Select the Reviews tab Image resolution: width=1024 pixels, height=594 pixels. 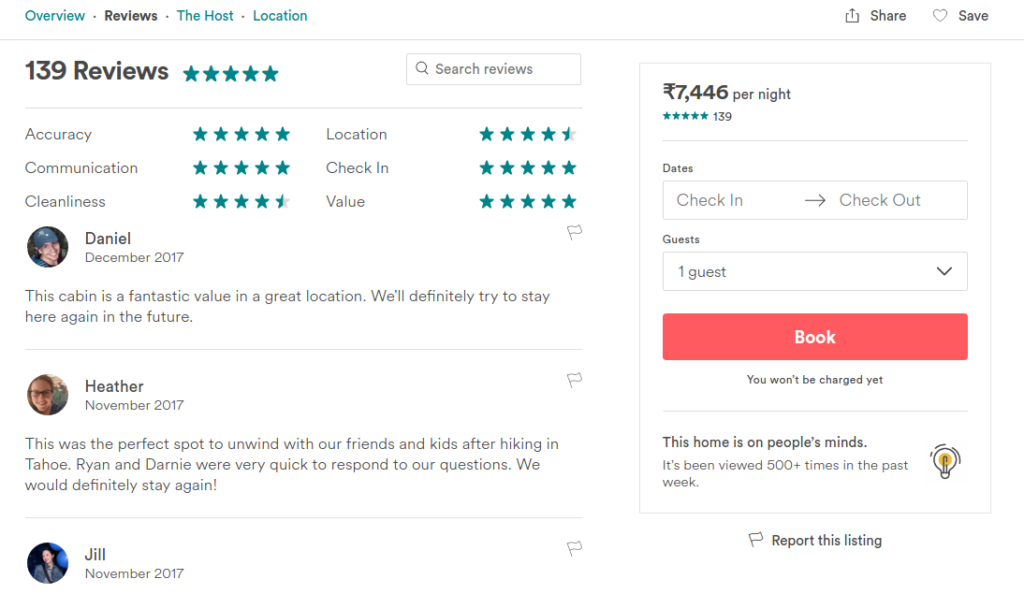tap(131, 16)
